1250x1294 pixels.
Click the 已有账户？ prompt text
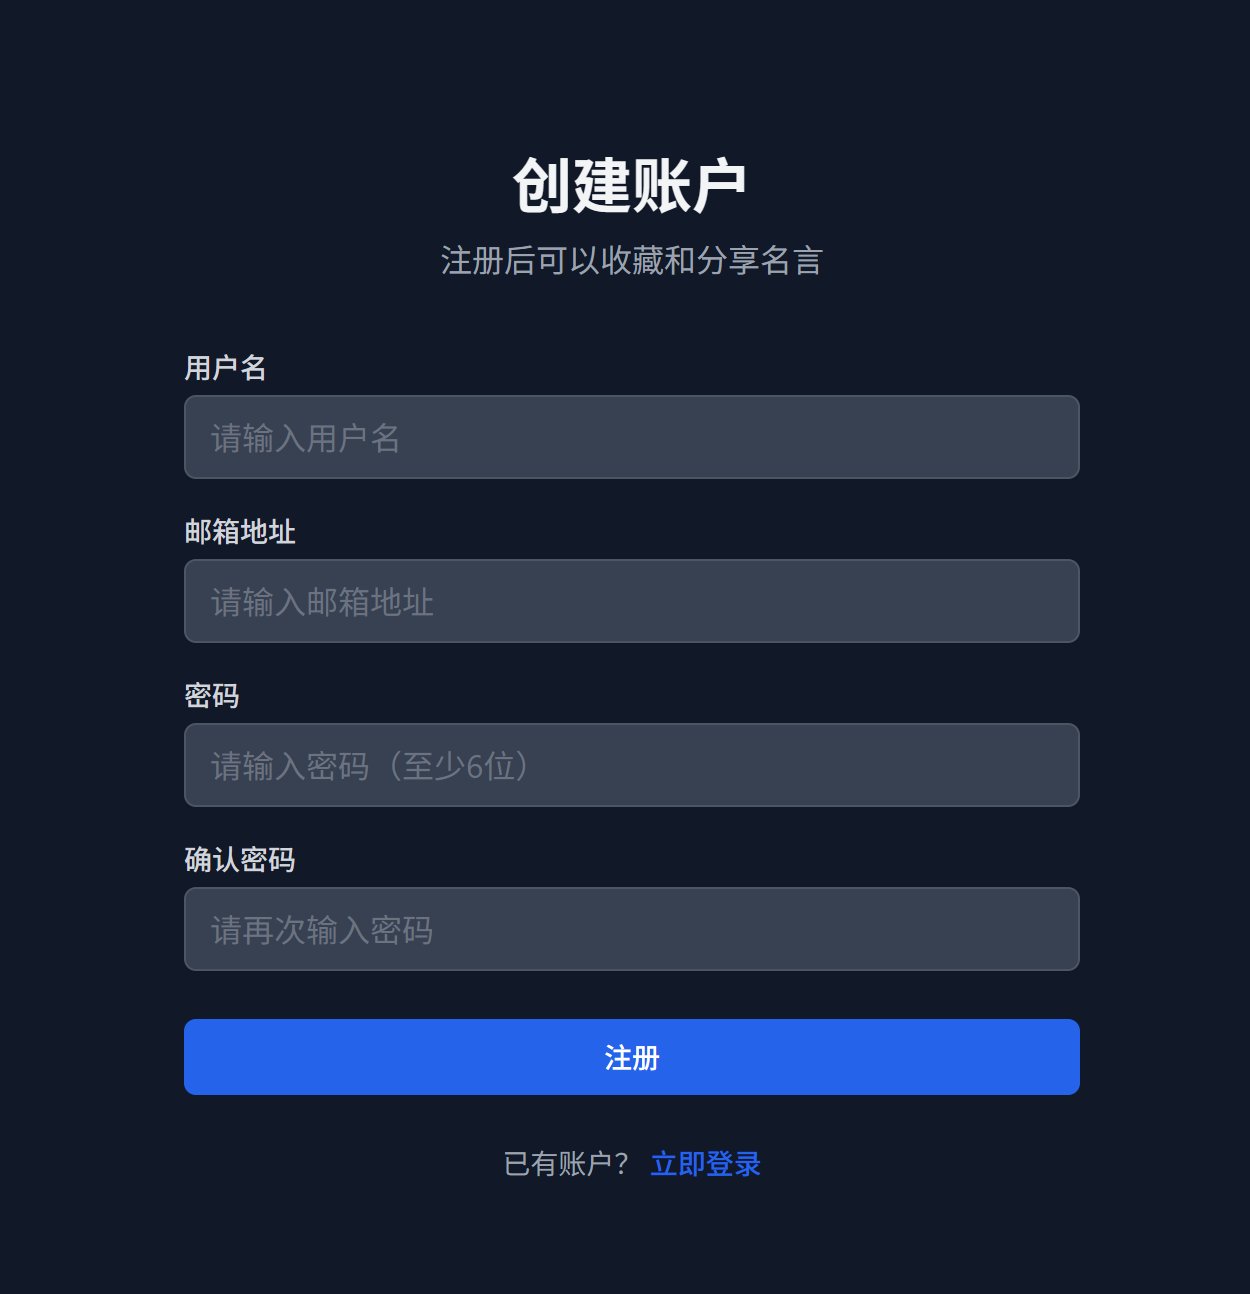pos(566,1164)
